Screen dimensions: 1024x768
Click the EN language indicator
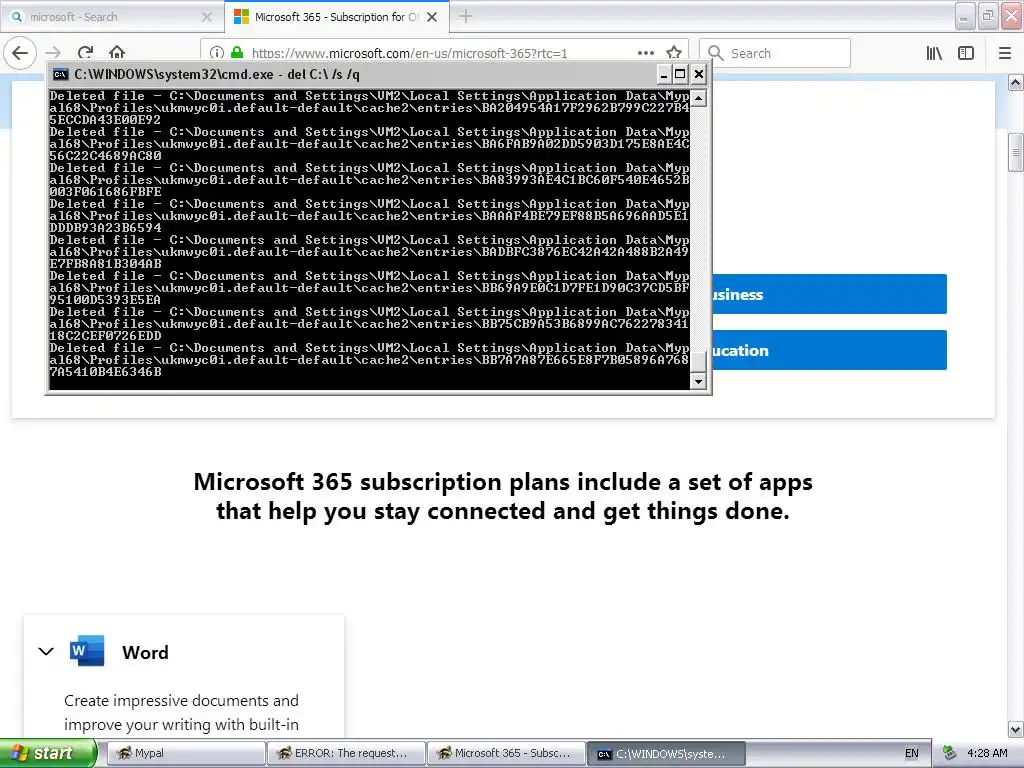coord(912,754)
